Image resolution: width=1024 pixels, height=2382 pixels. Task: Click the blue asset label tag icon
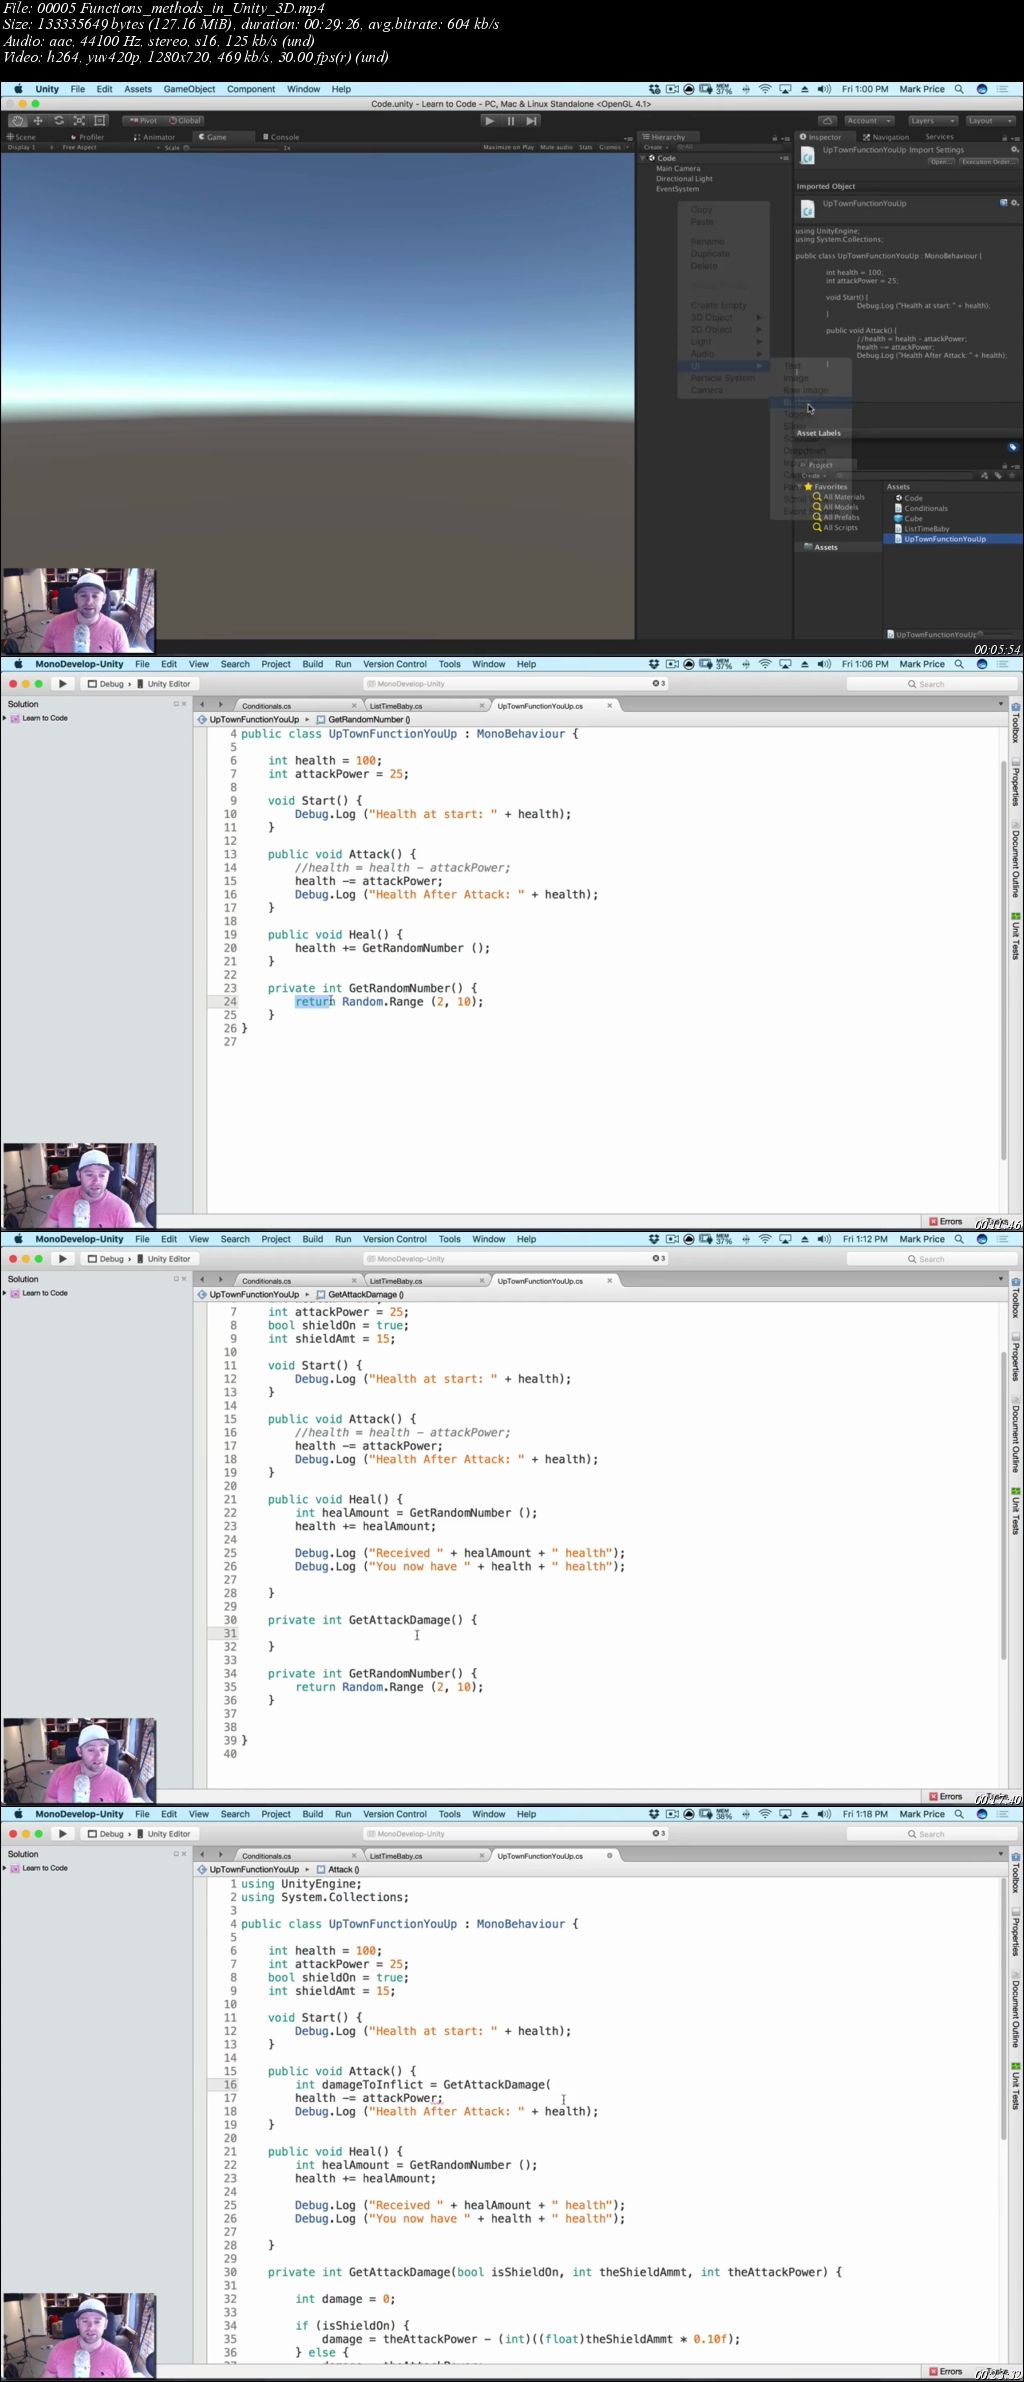coord(1012,447)
